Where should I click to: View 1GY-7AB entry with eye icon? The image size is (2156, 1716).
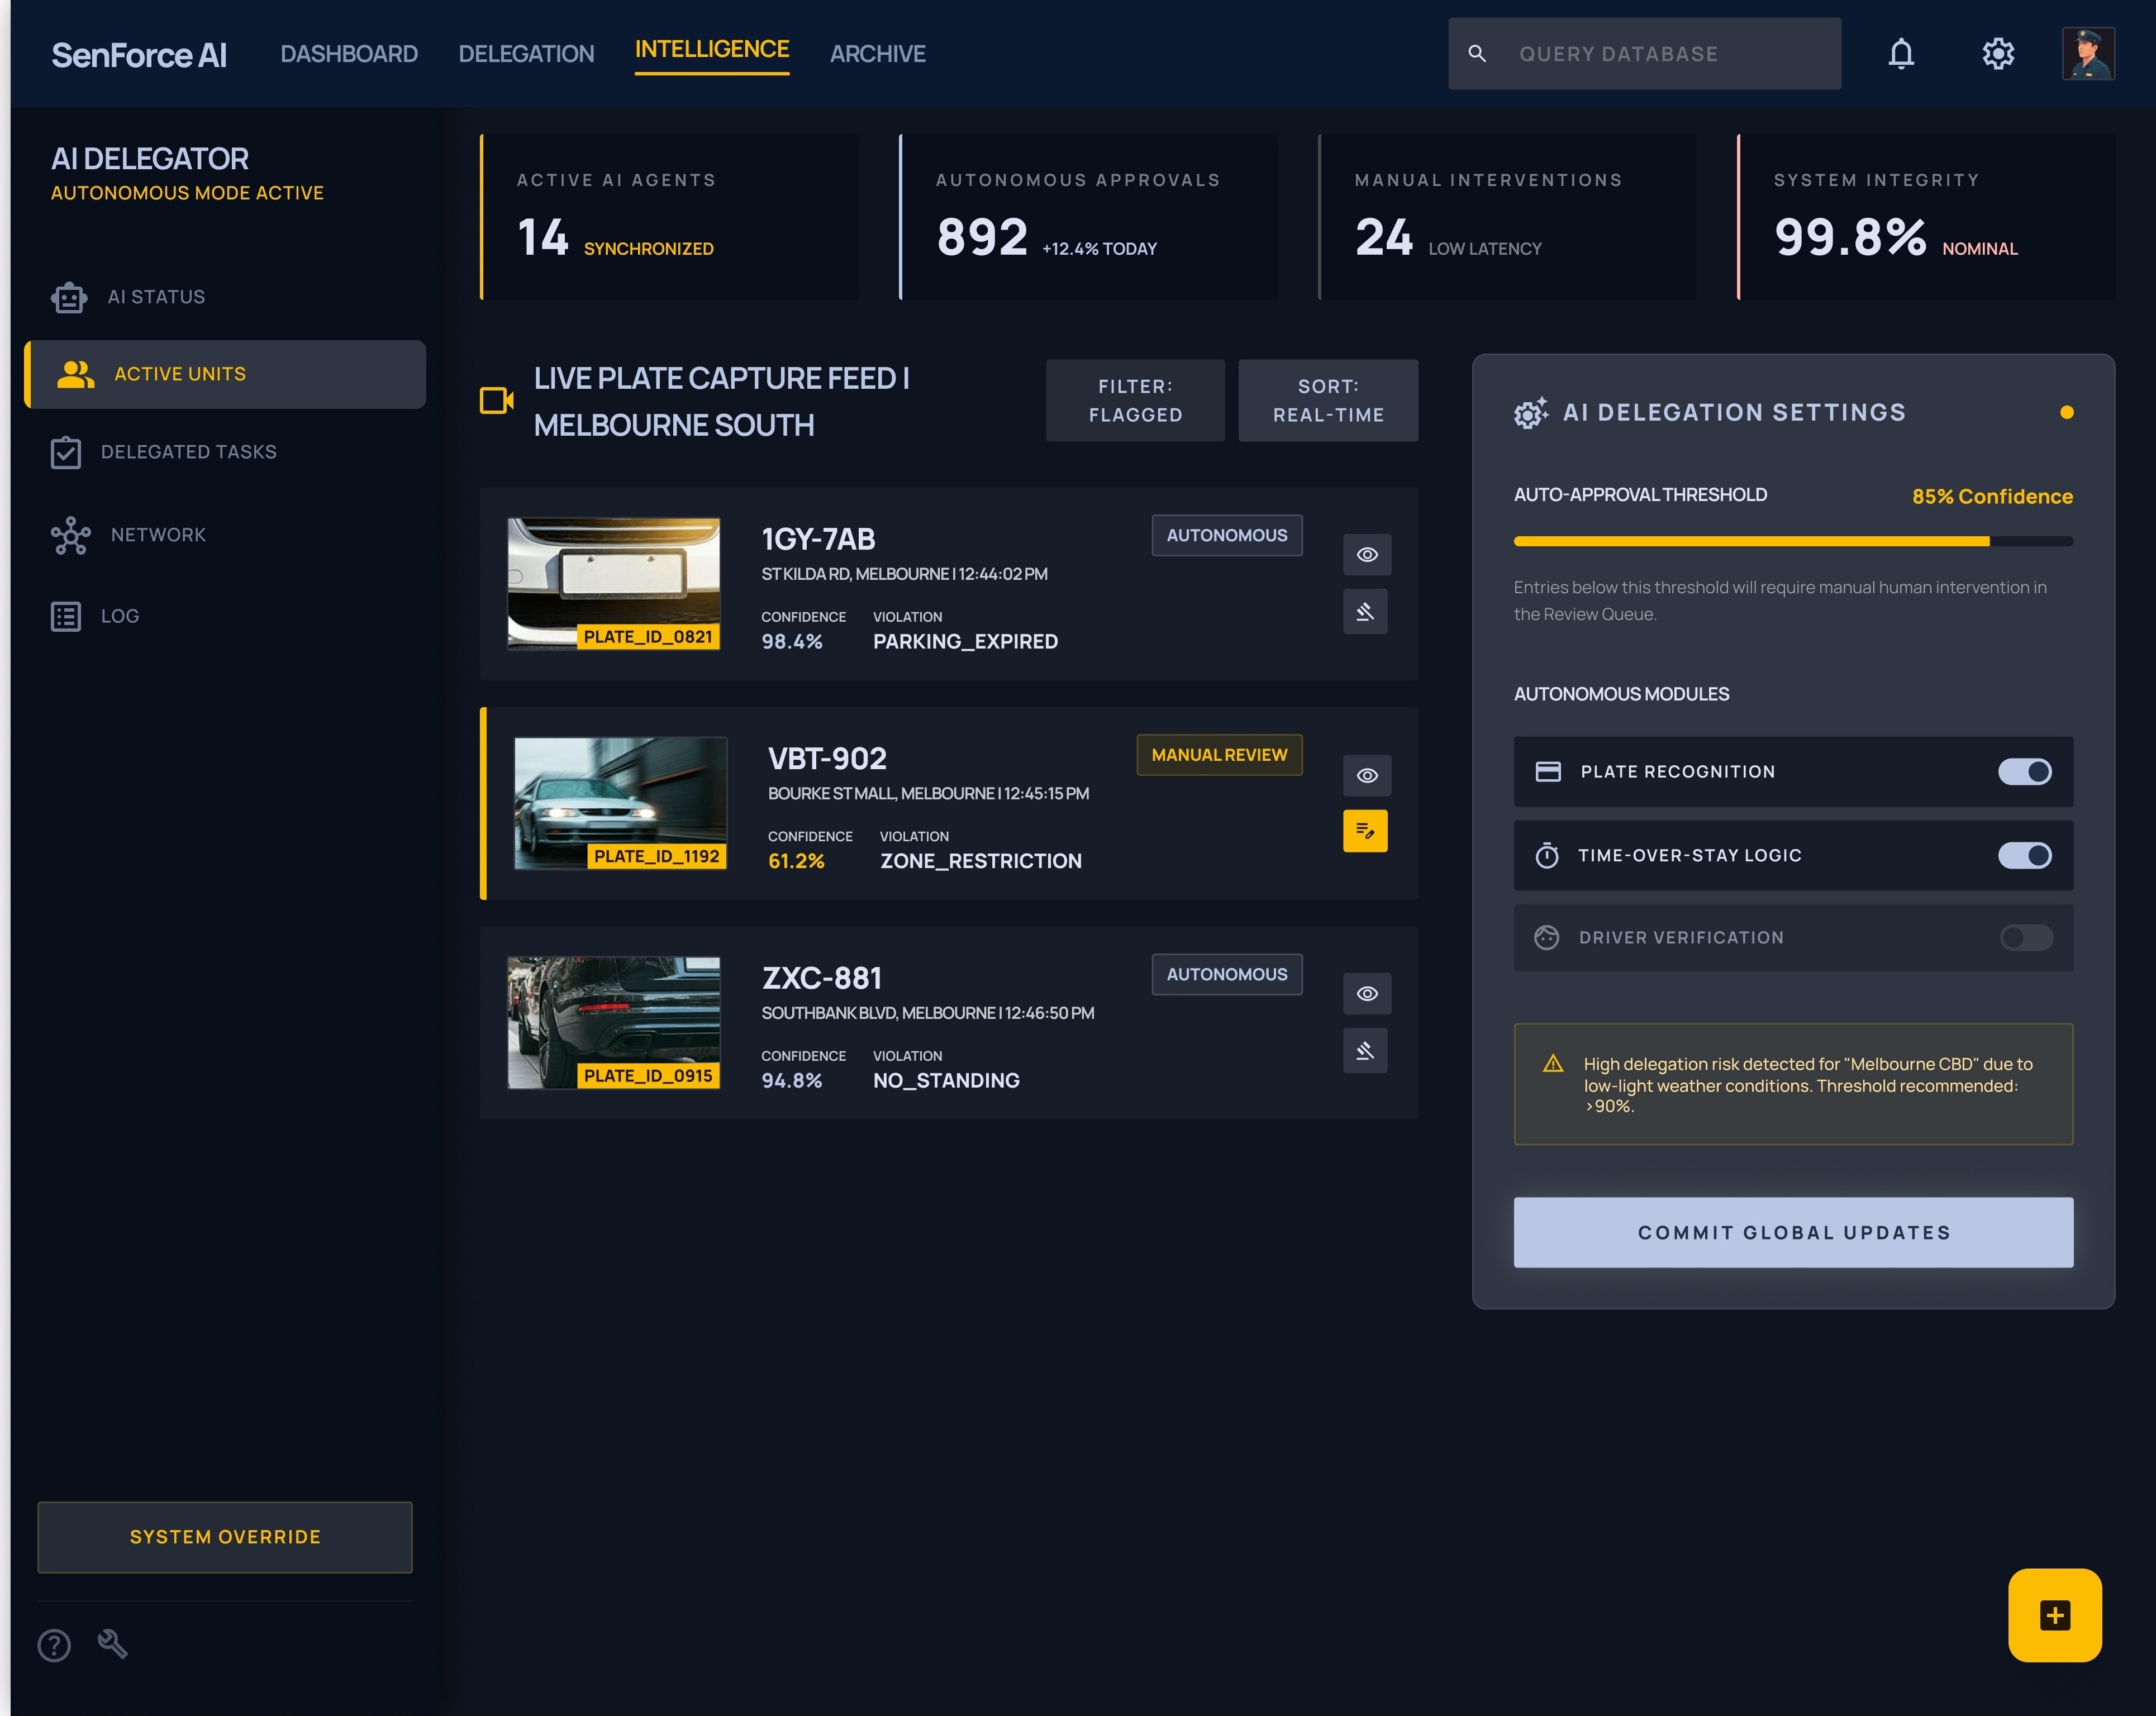(1367, 555)
